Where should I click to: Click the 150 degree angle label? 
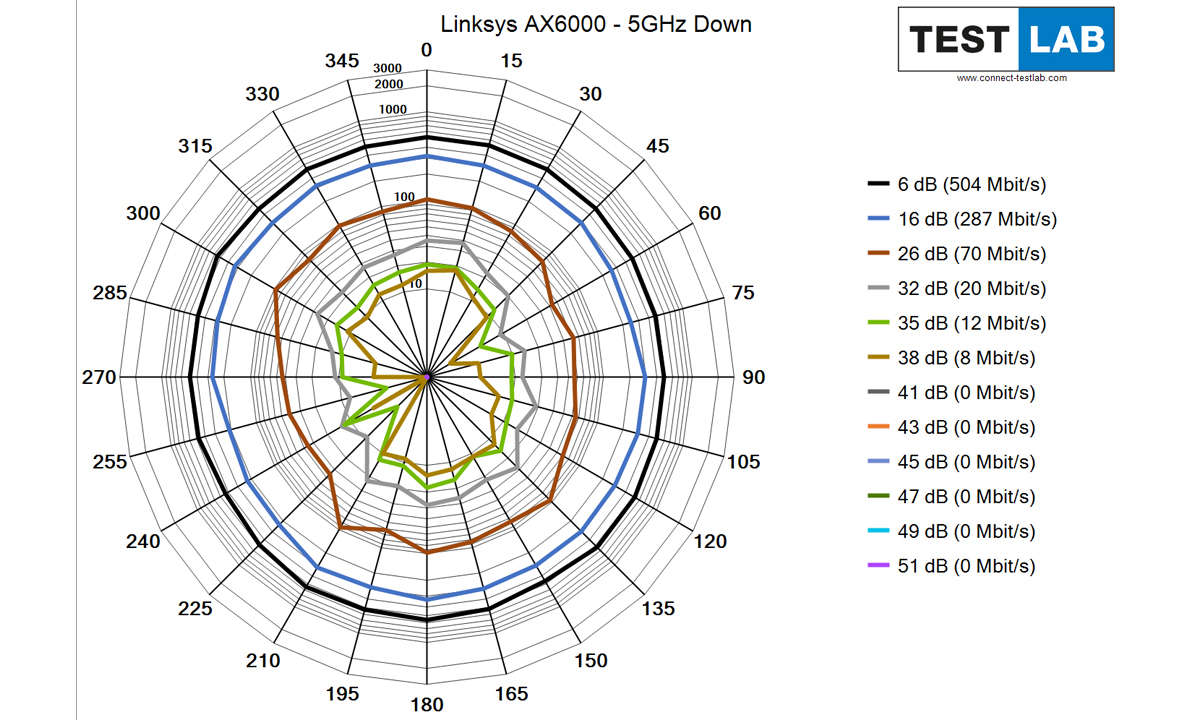click(591, 660)
